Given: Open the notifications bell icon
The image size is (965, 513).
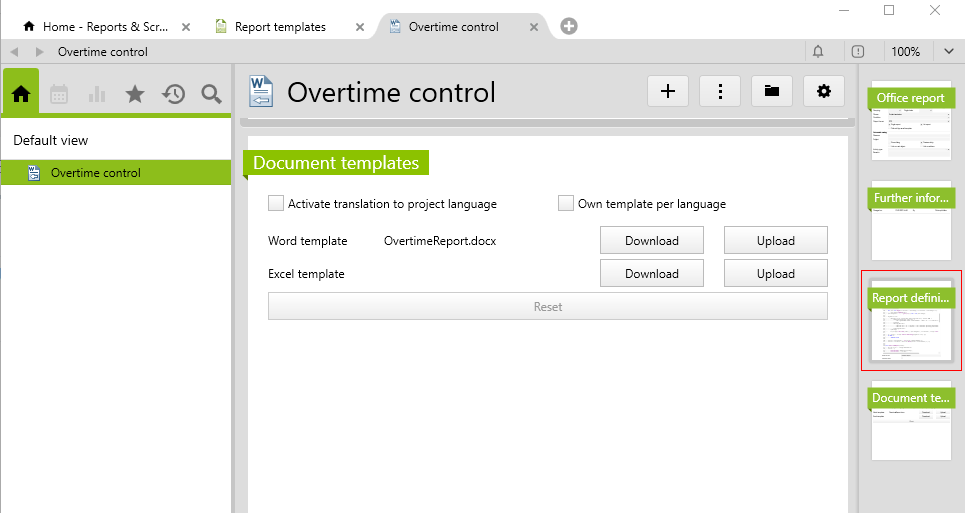Looking at the screenshot, I should [818, 52].
